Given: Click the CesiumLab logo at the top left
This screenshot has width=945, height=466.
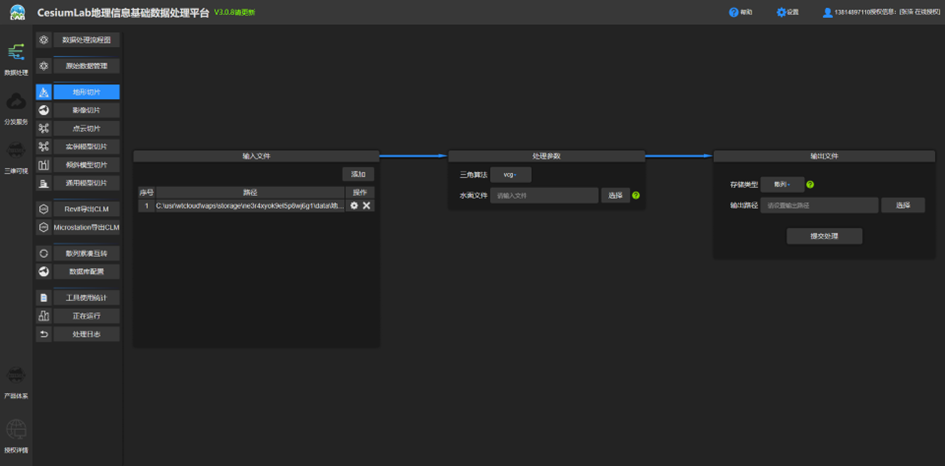Looking at the screenshot, I should tap(17, 12).
